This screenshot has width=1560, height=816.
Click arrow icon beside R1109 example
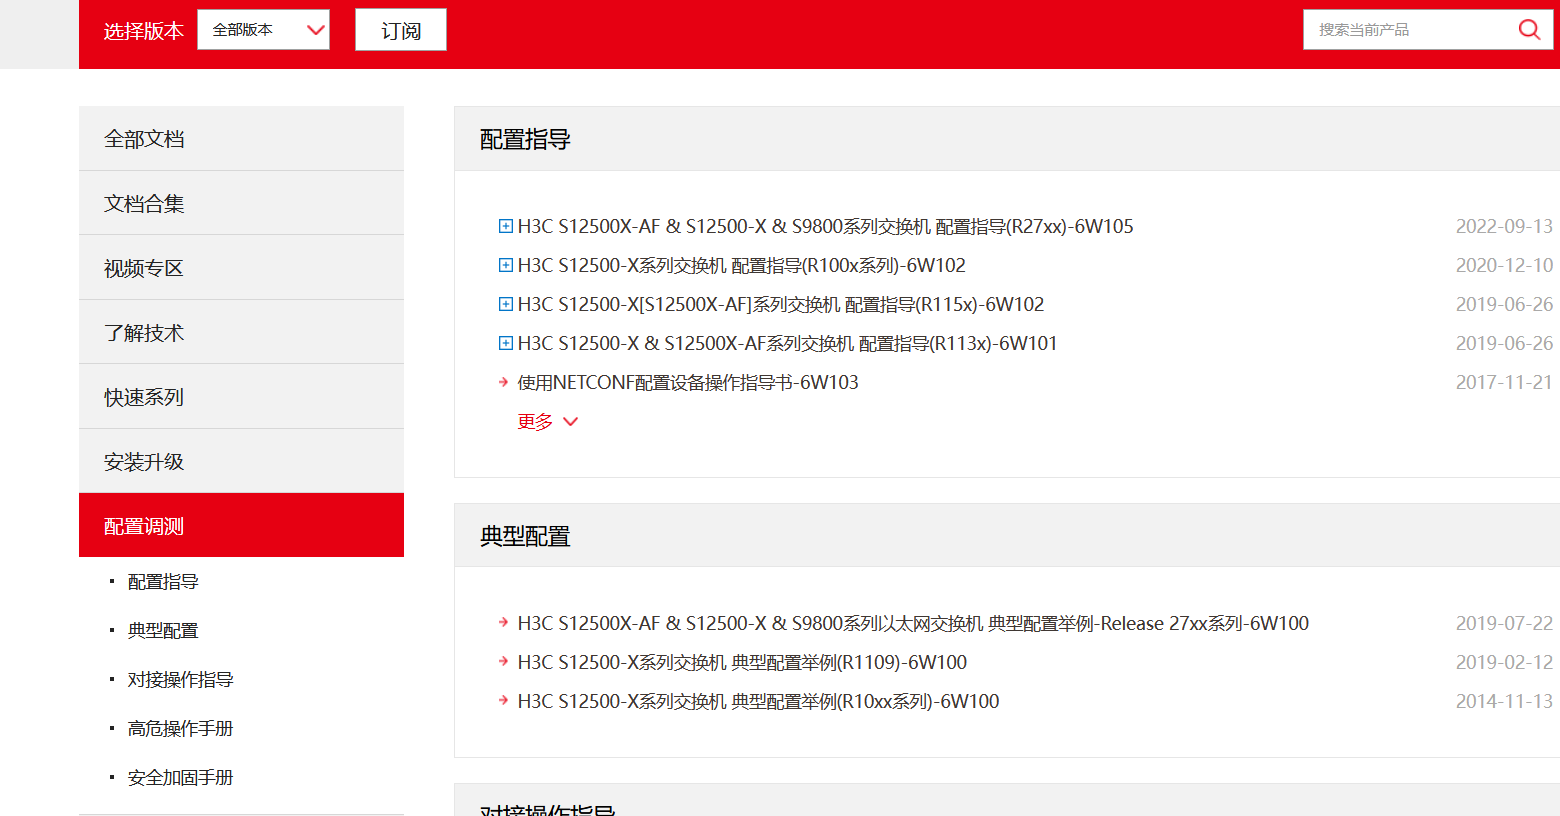pos(504,661)
